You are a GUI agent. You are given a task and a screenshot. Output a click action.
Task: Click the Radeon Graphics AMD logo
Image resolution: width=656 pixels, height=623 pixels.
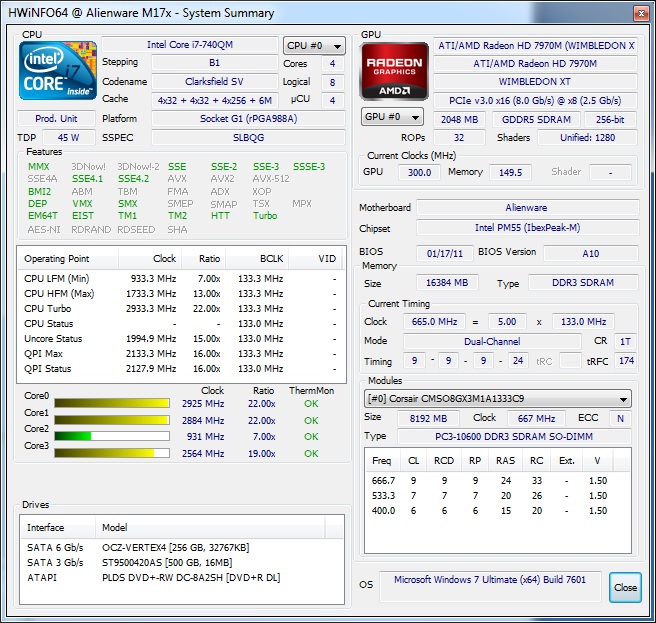(x=394, y=71)
